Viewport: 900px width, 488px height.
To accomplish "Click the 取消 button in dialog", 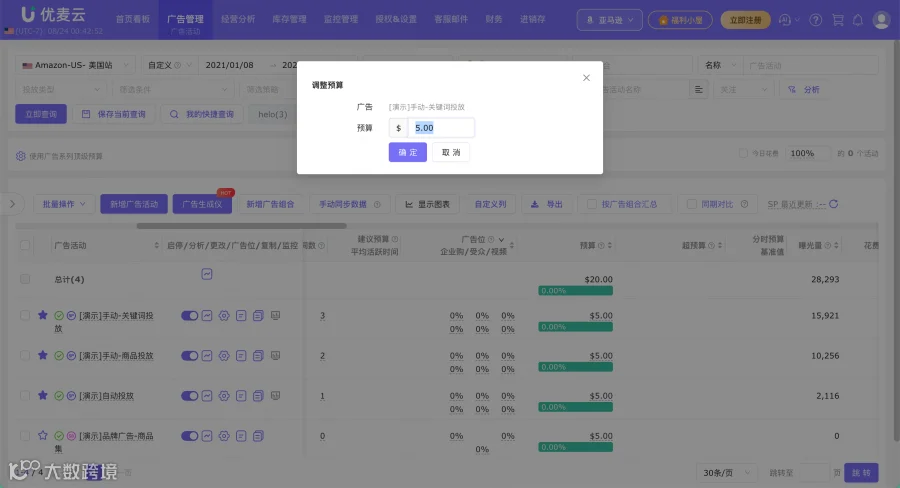I will [451, 152].
